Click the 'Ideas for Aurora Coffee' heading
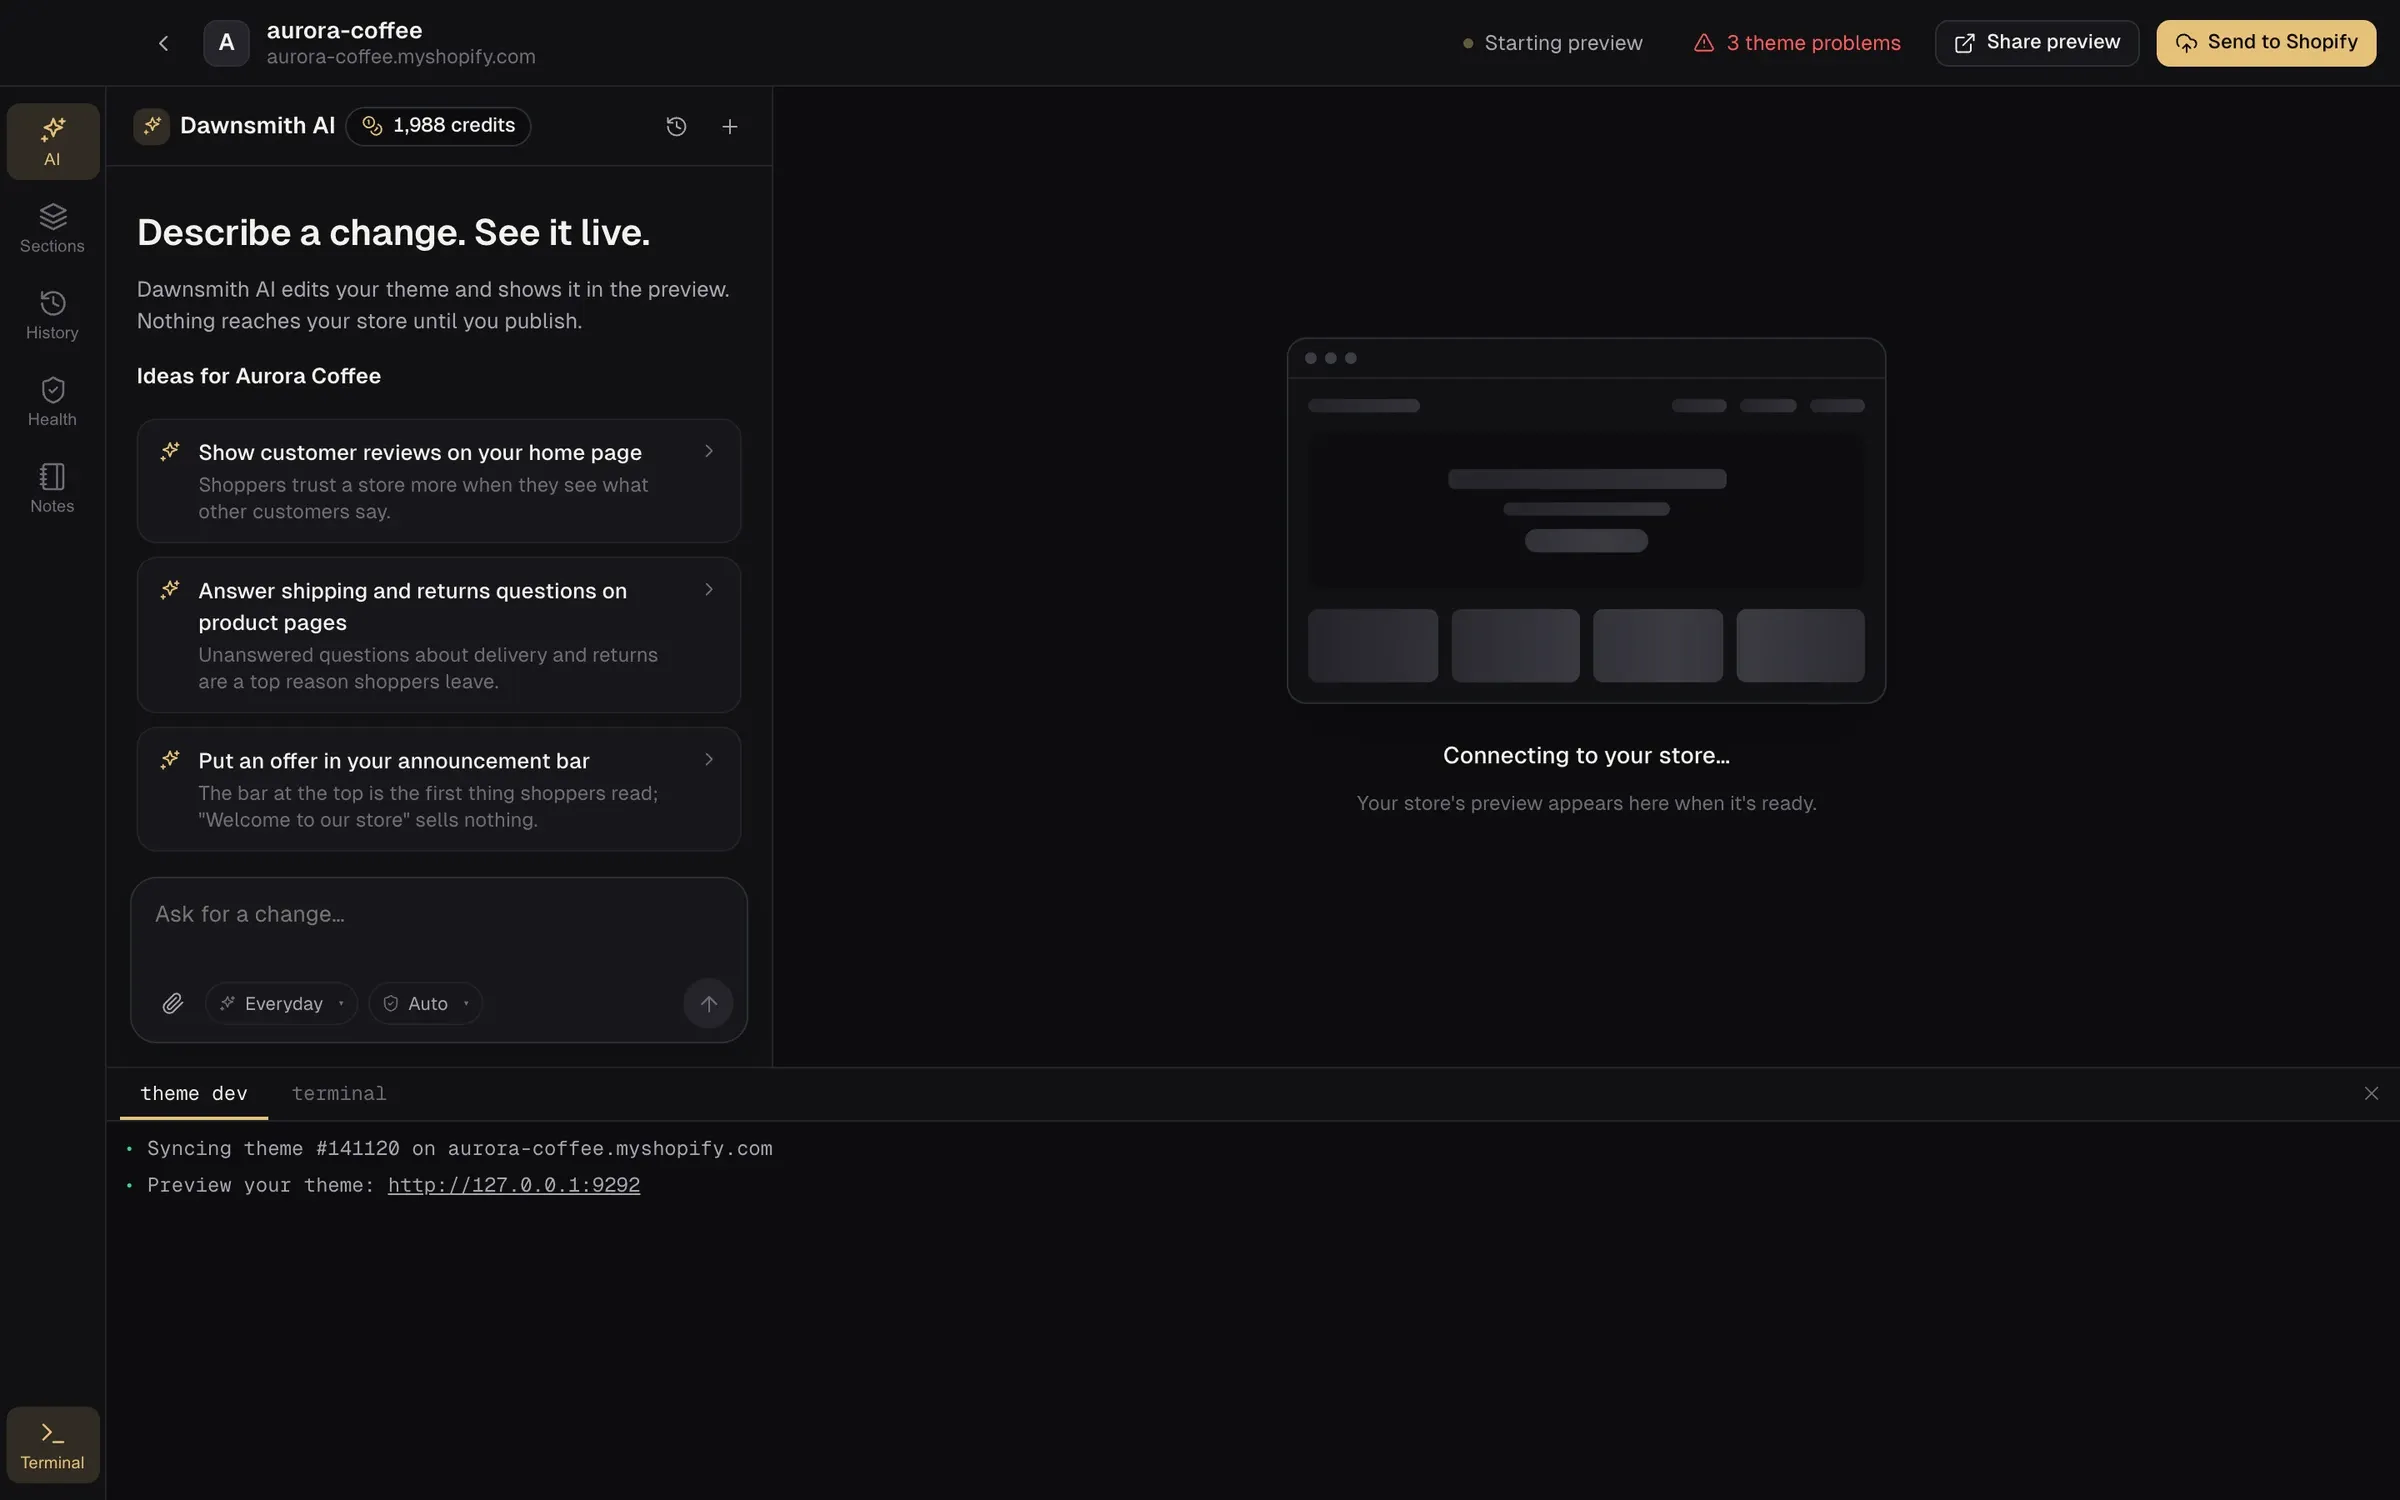Viewport: 2400px width, 1500px height. coord(259,376)
